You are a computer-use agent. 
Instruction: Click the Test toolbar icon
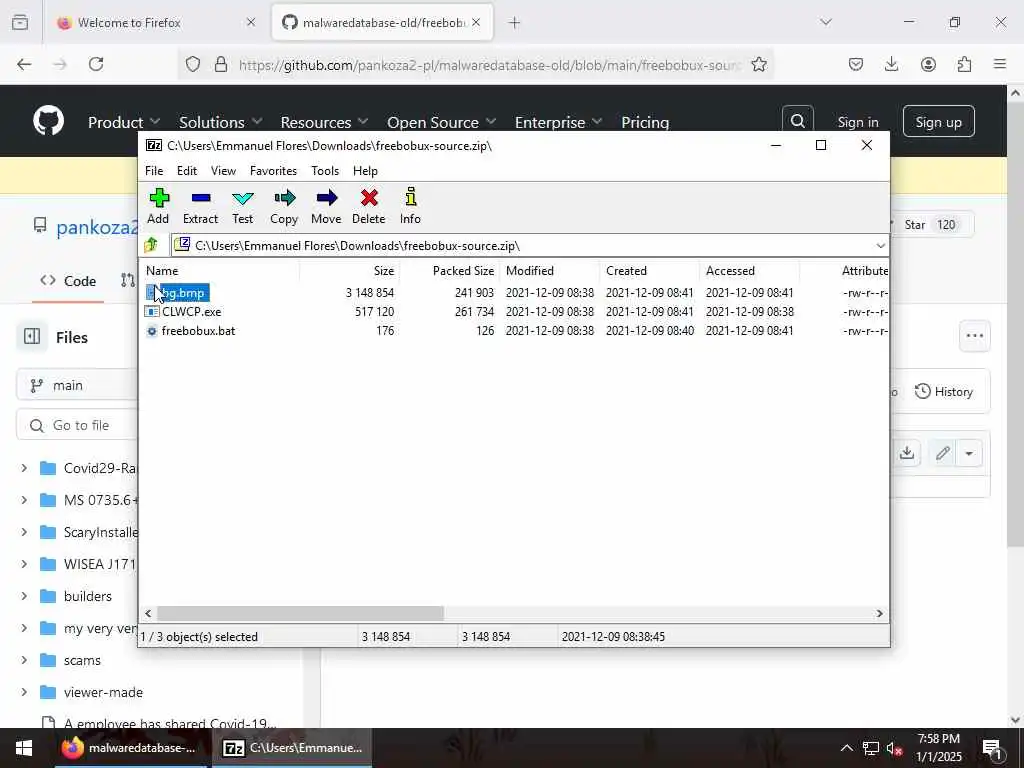[242, 206]
